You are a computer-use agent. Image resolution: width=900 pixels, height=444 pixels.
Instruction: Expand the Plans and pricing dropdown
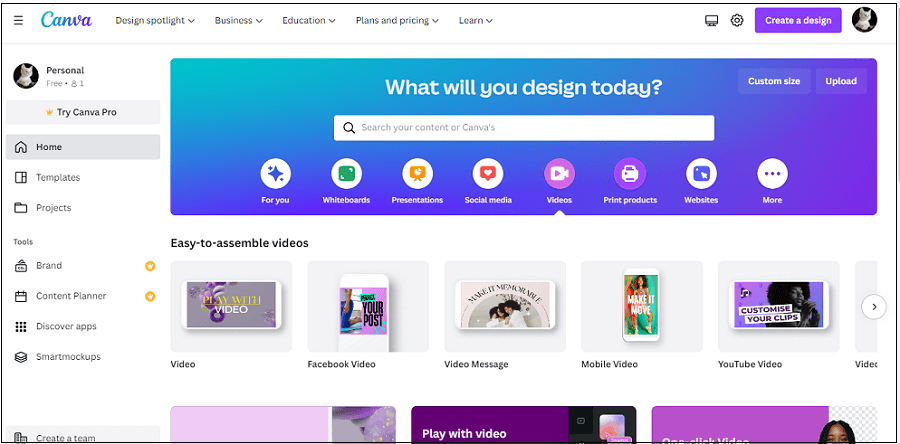pyautogui.click(x=397, y=21)
